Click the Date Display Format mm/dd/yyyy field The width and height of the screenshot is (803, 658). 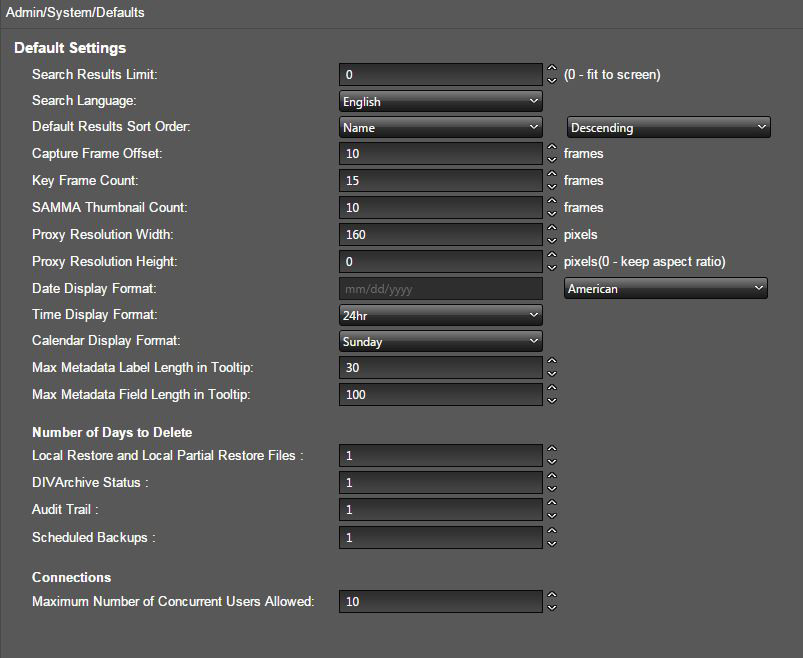(x=440, y=289)
